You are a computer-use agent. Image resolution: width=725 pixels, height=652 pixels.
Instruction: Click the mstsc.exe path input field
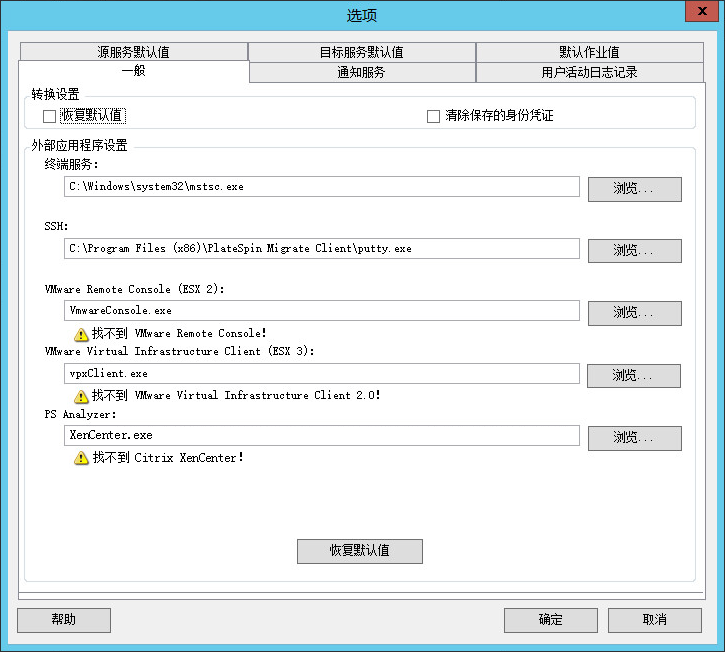click(321, 187)
